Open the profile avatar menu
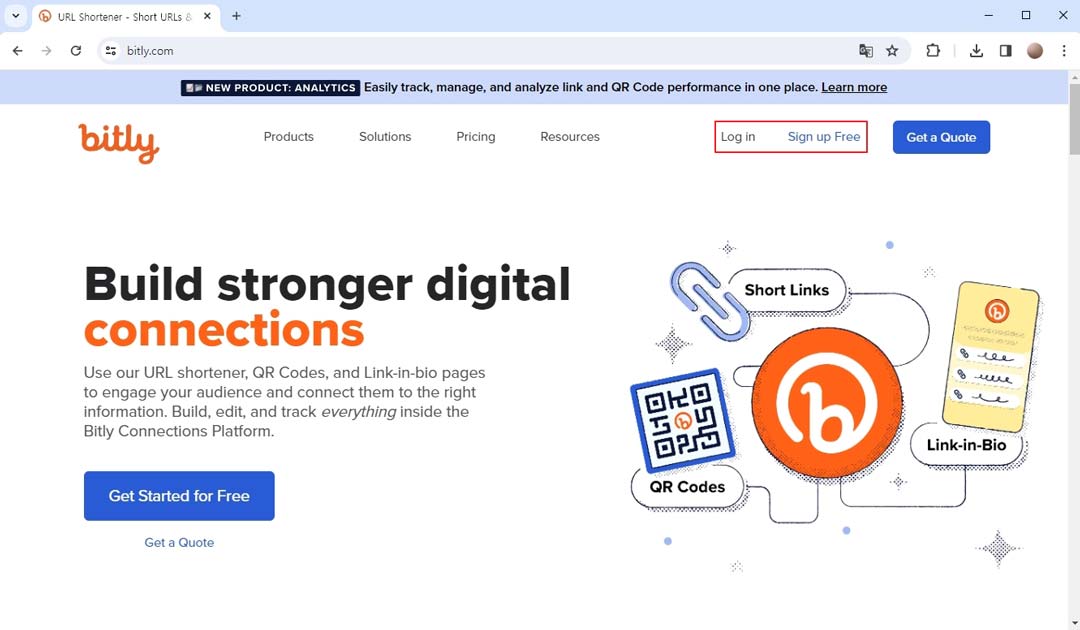 [x=1035, y=51]
